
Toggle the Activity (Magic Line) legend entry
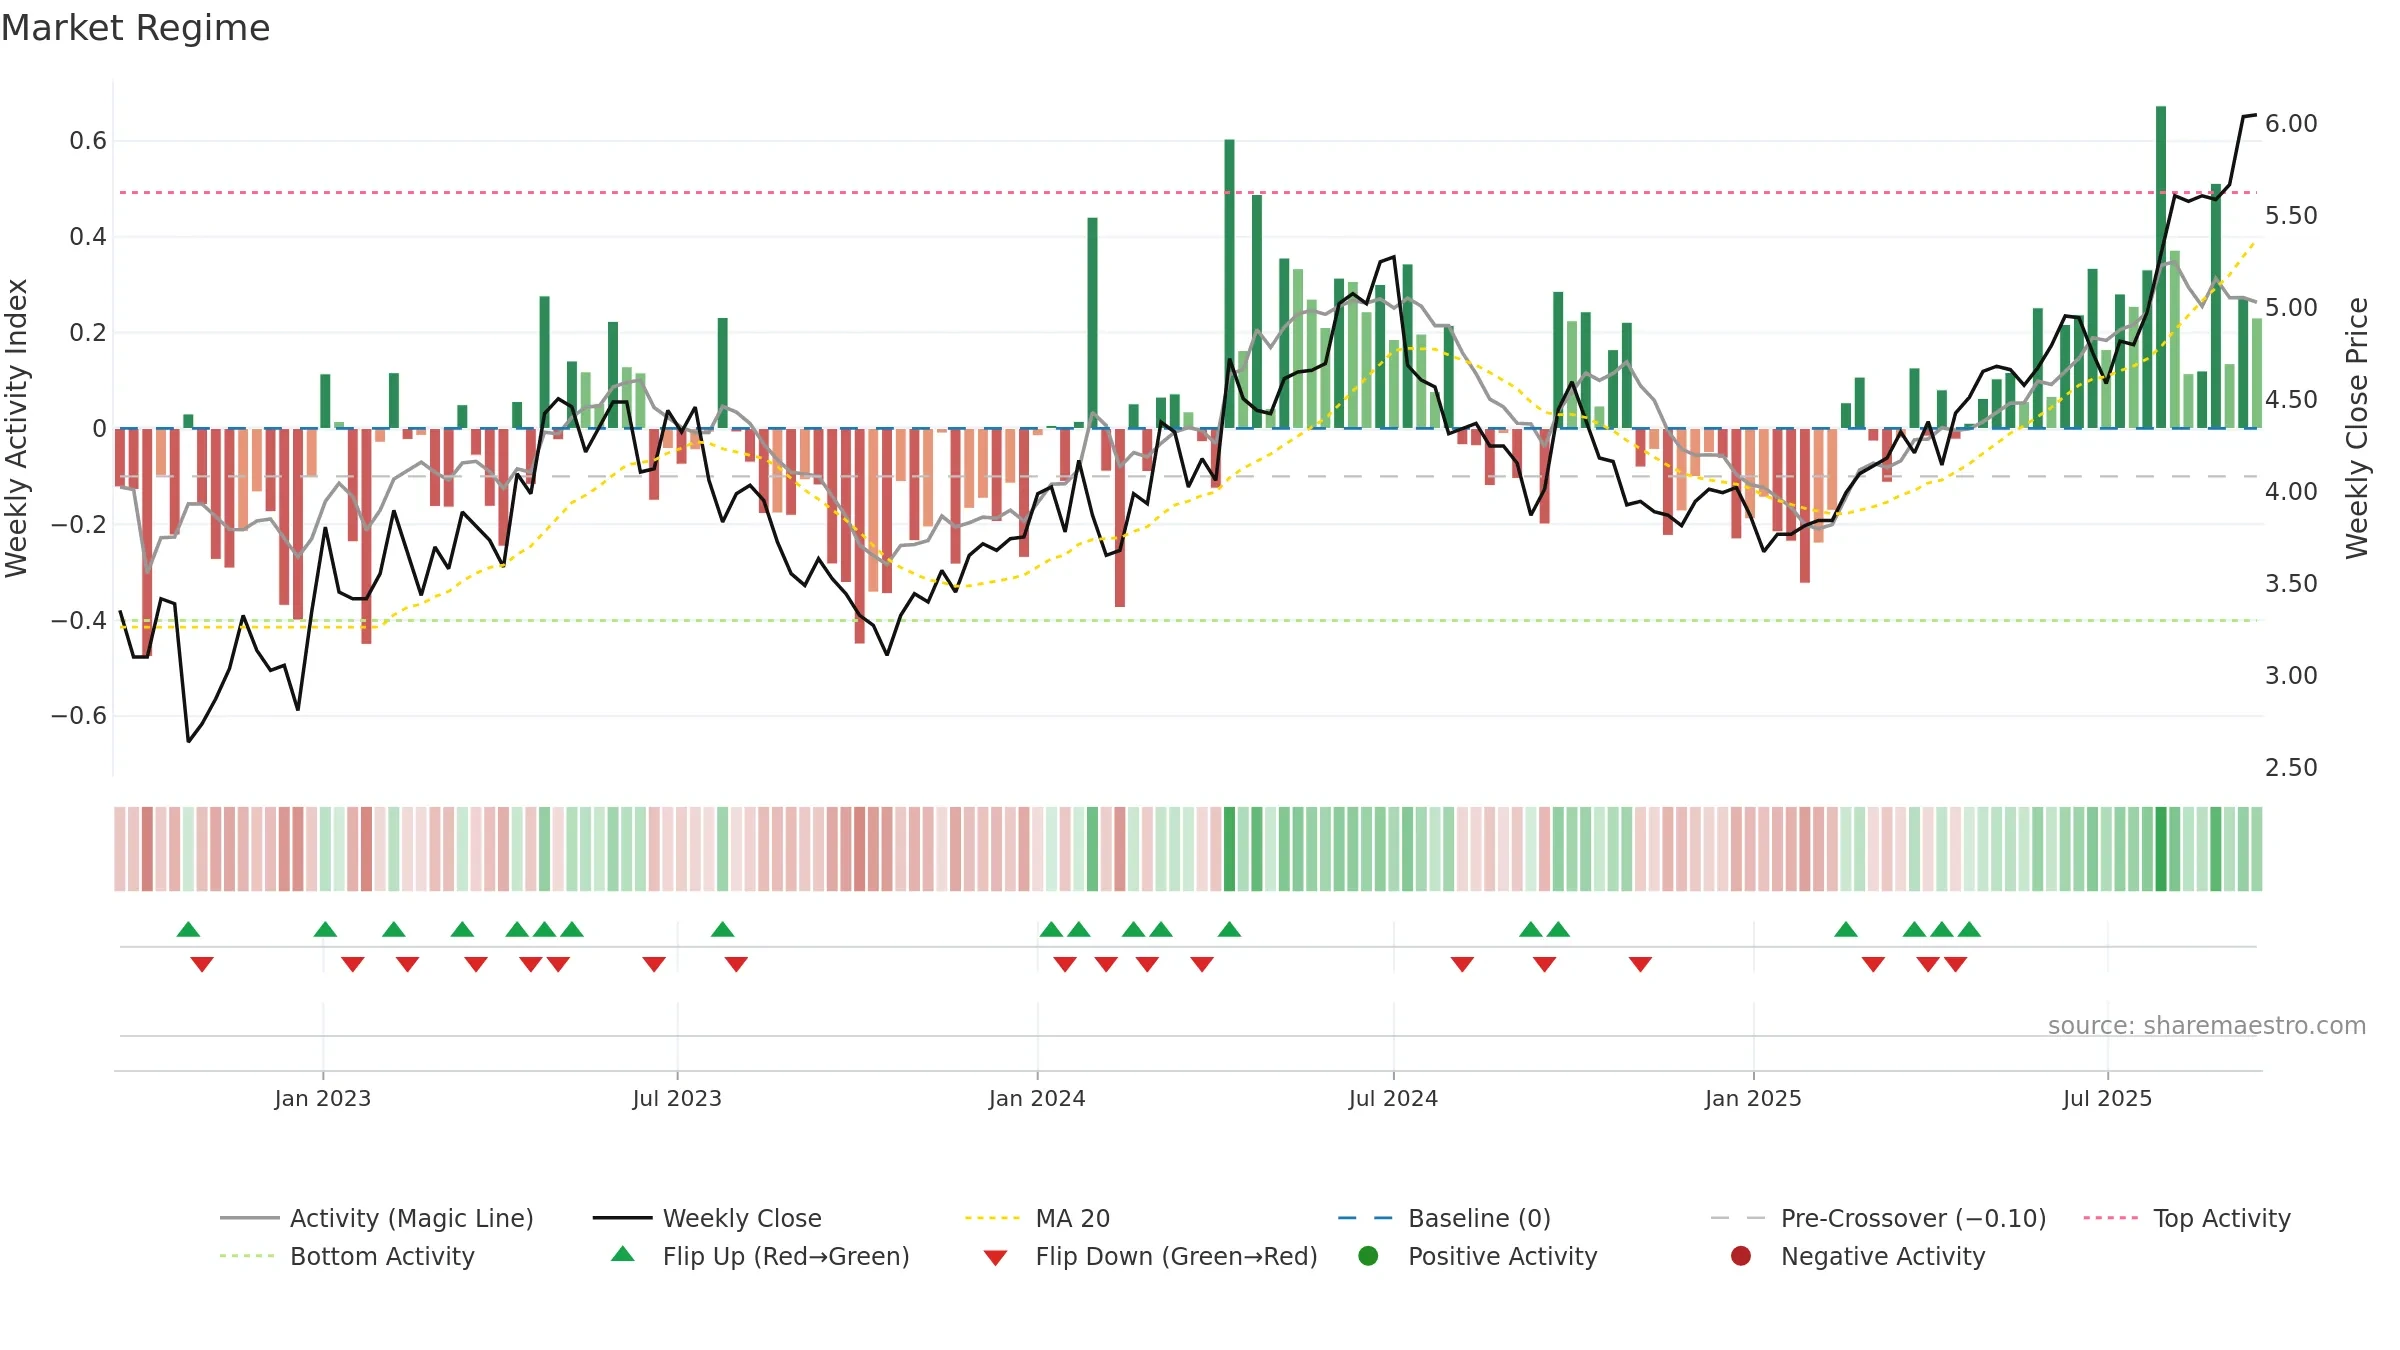click(x=377, y=1218)
